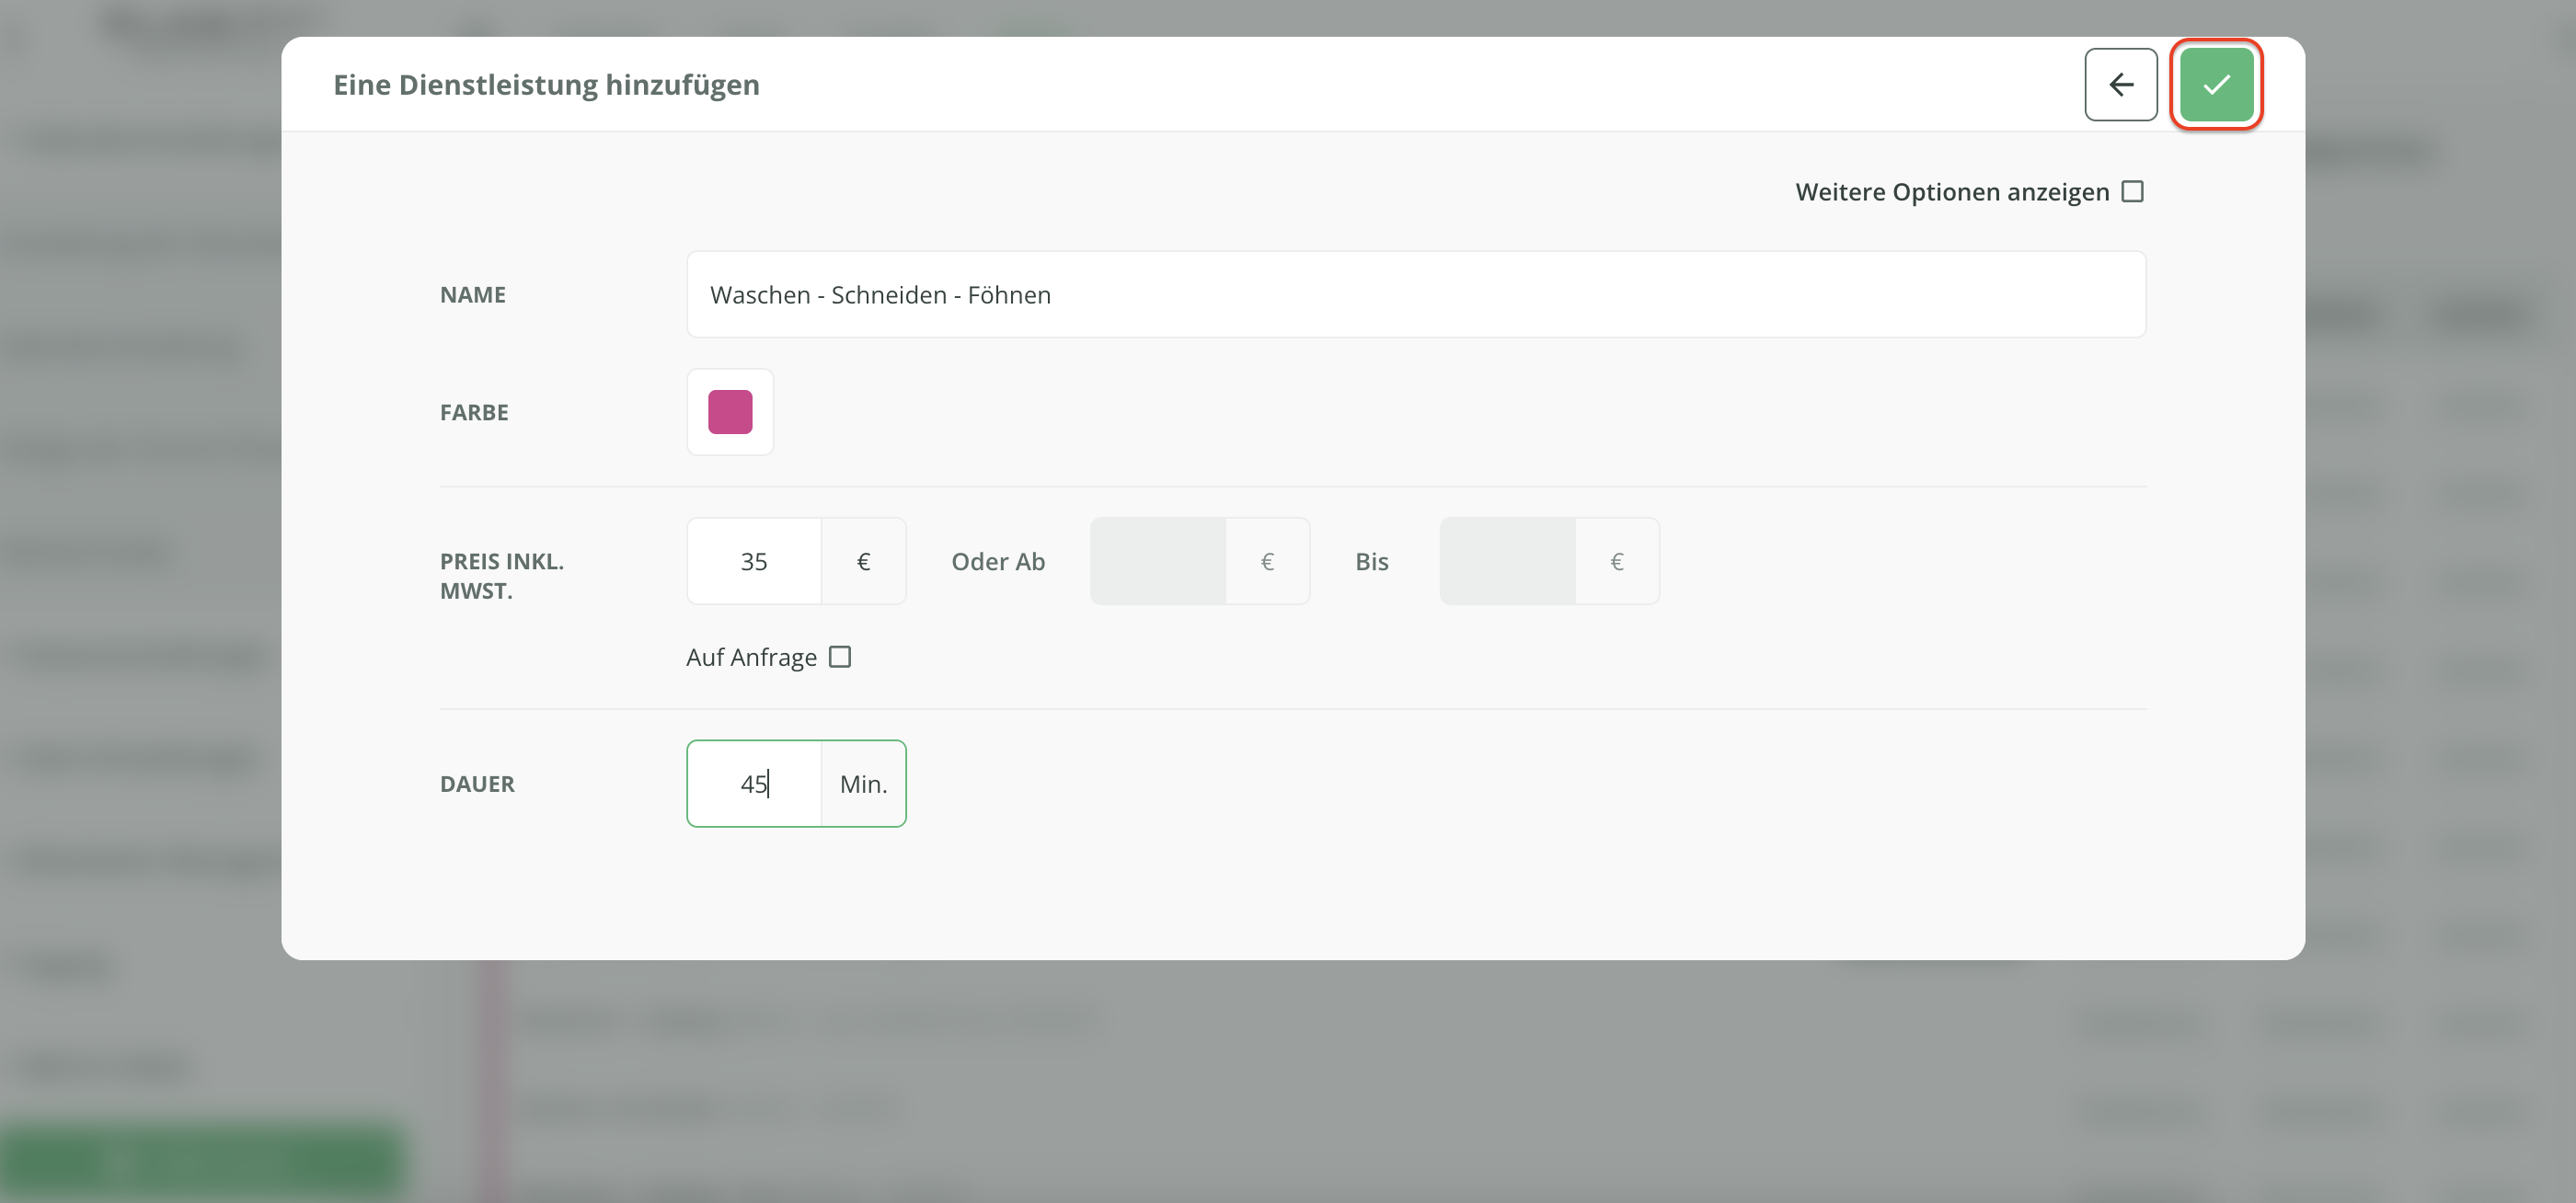The image size is (2576, 1203).
Task: Click the euro symbol of Bis field
Action: coord(1616,562)
